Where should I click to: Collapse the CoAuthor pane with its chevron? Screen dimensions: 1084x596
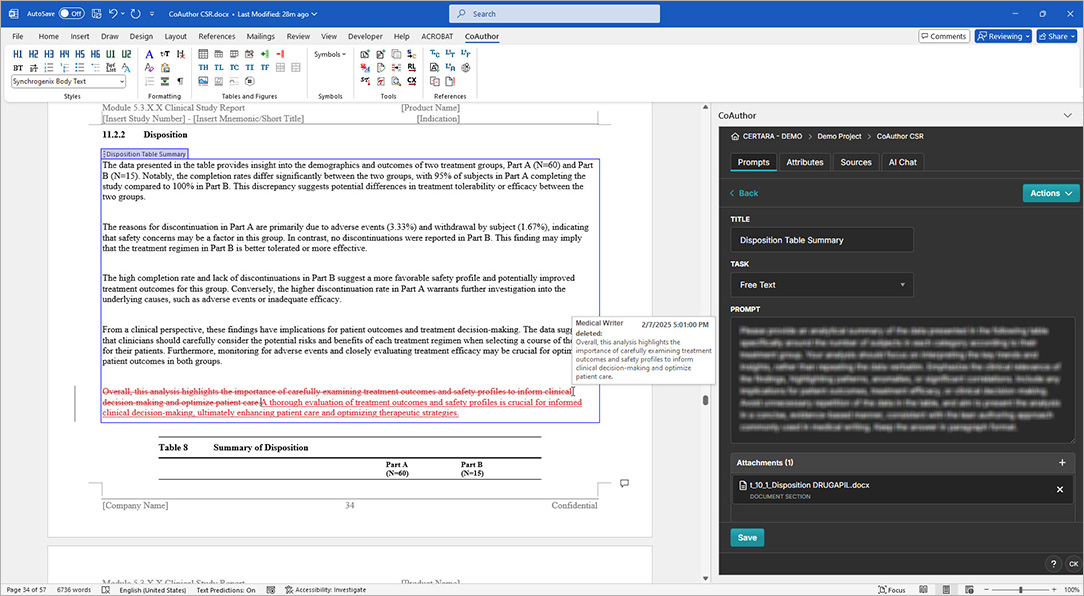1068,116
